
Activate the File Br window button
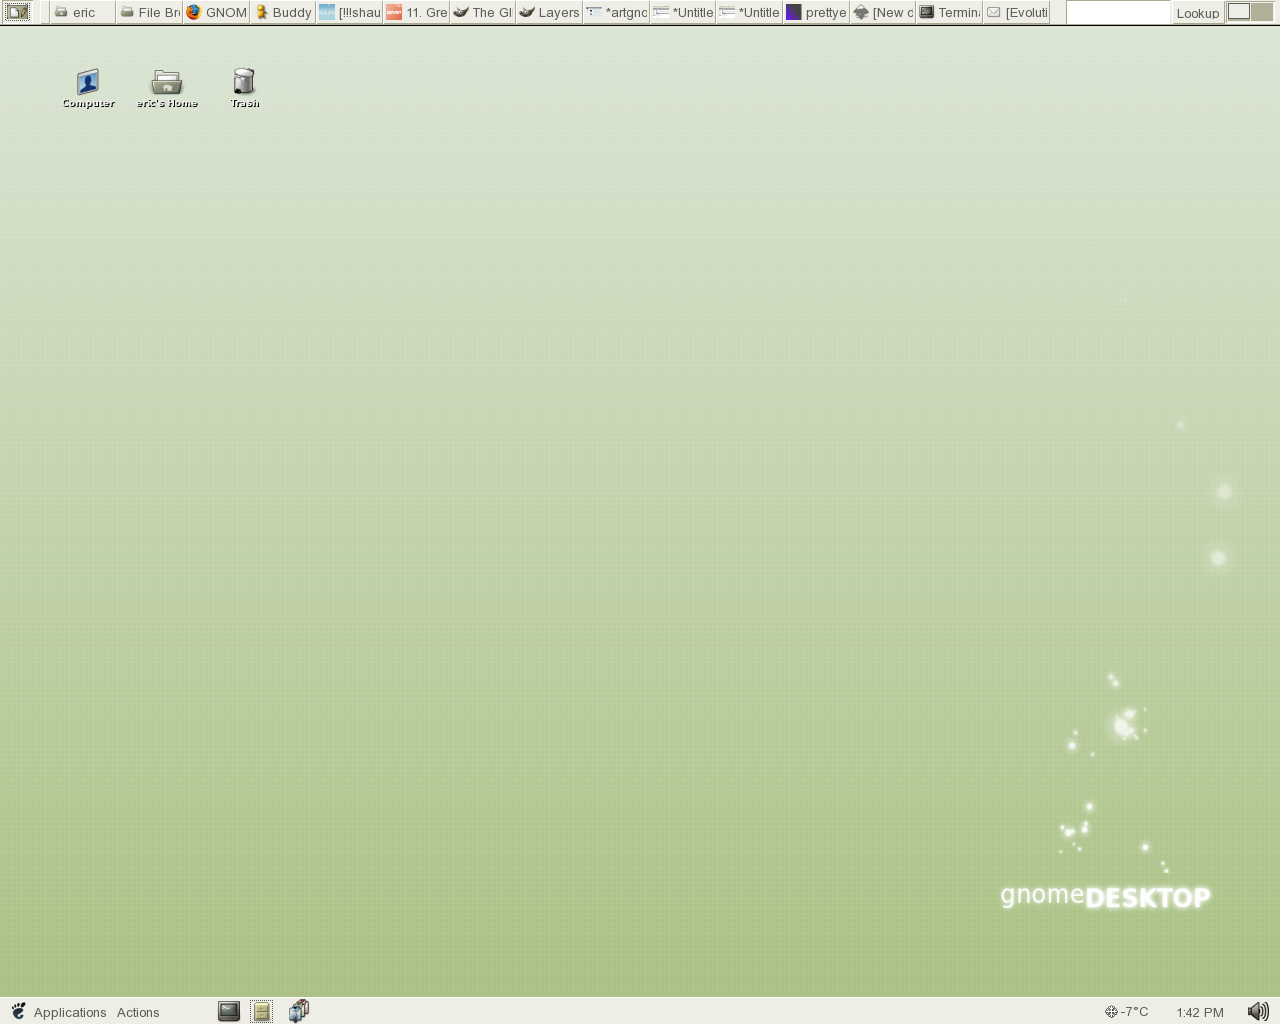point(150,12)
